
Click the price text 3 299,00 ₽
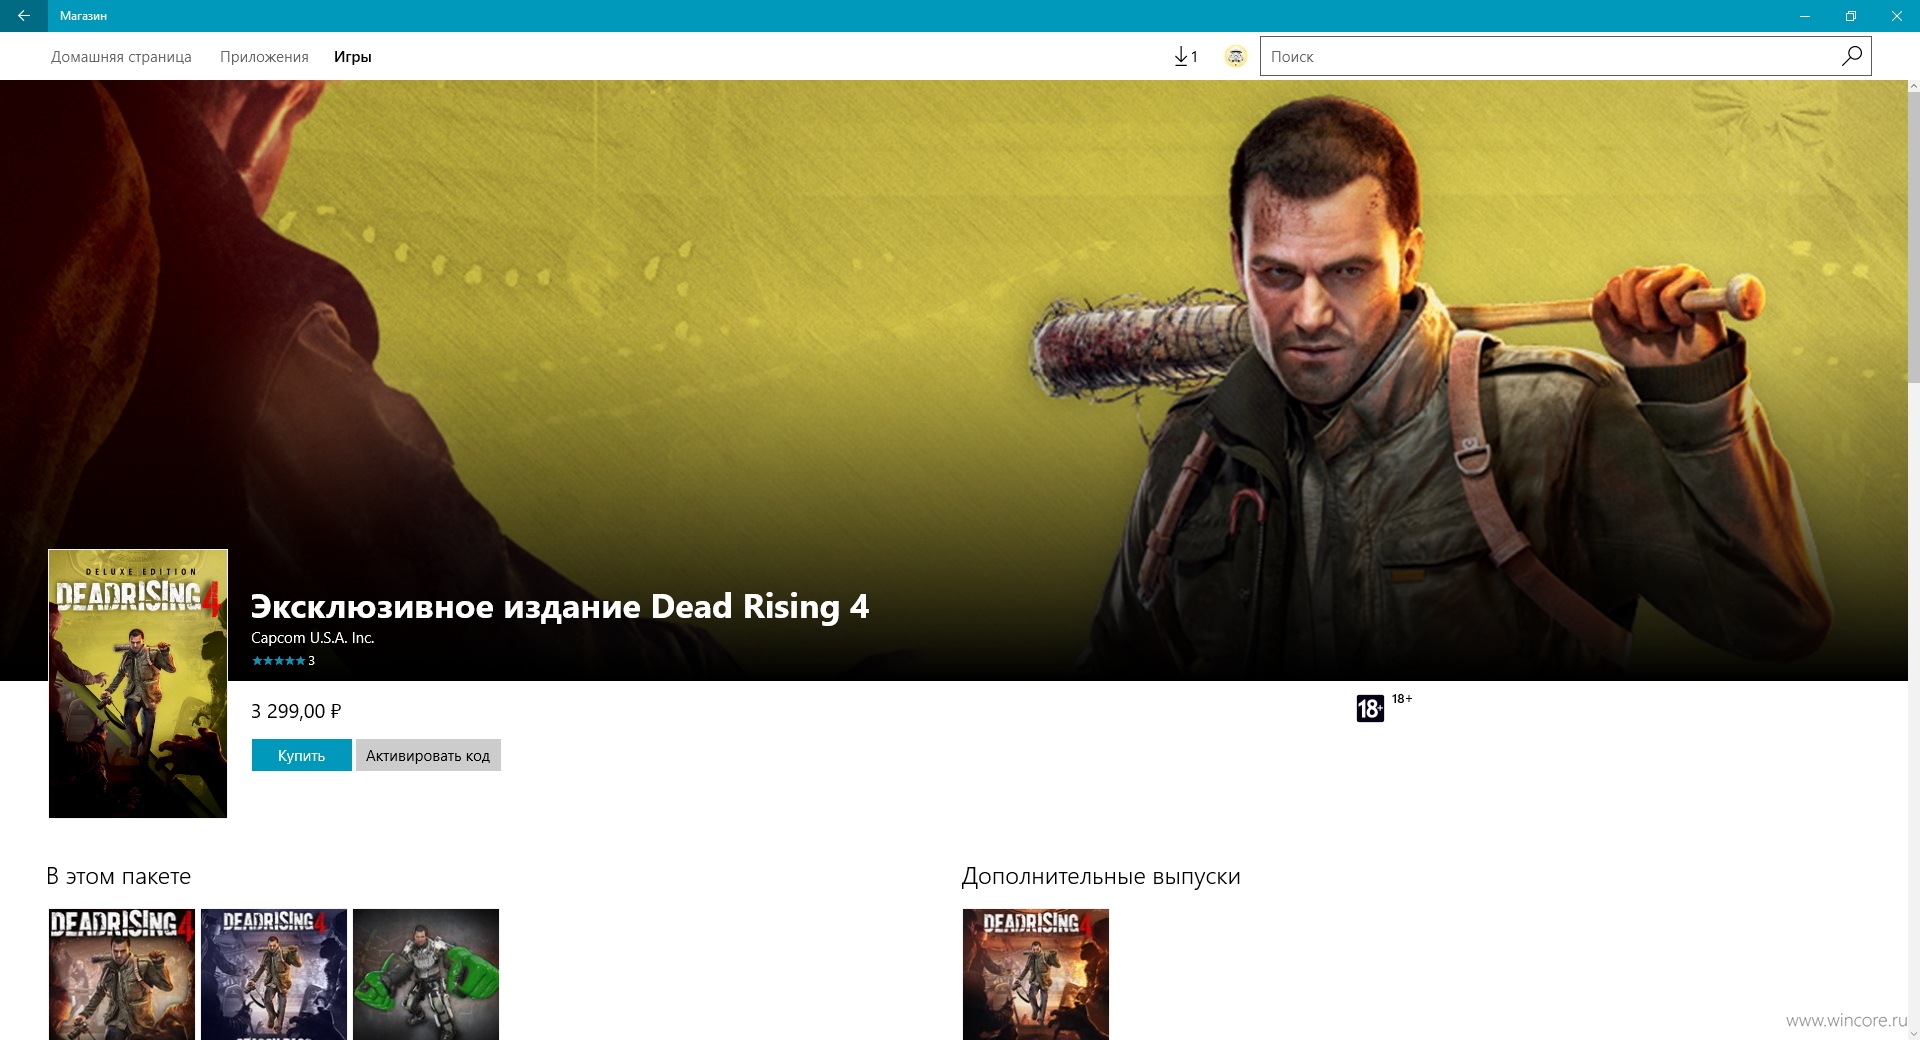click(x=296, y=711)
